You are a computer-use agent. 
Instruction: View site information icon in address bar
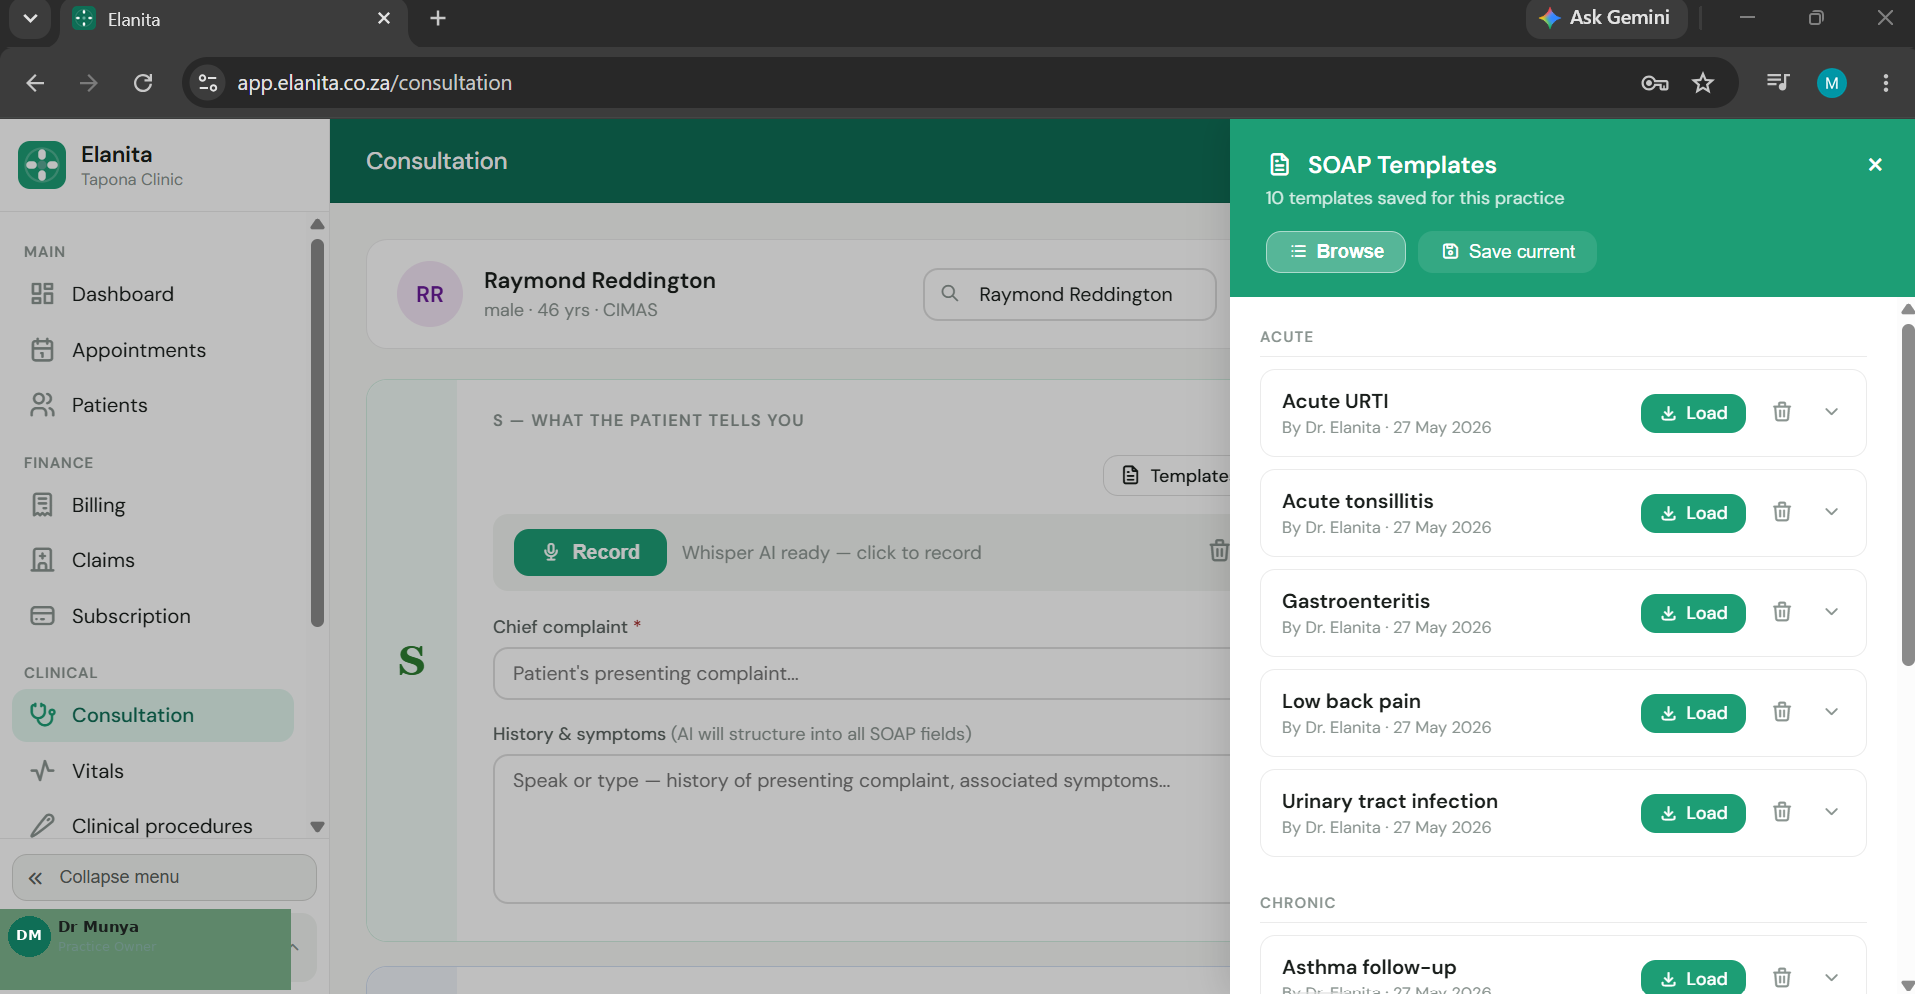[208, 83]
